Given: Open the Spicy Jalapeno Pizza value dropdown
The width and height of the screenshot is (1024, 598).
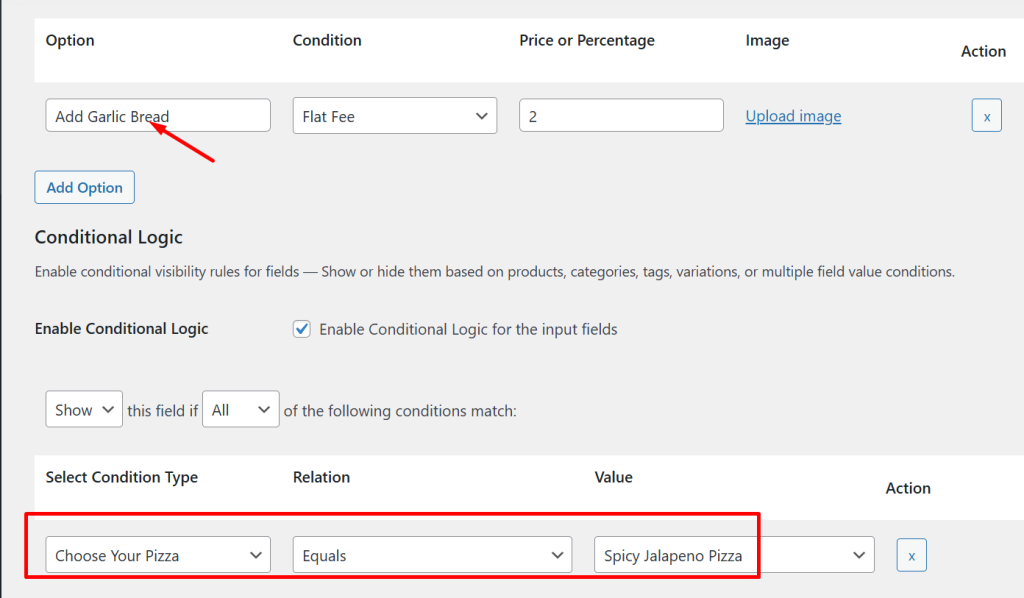Looking at the screenshot, I should [734, 555].
